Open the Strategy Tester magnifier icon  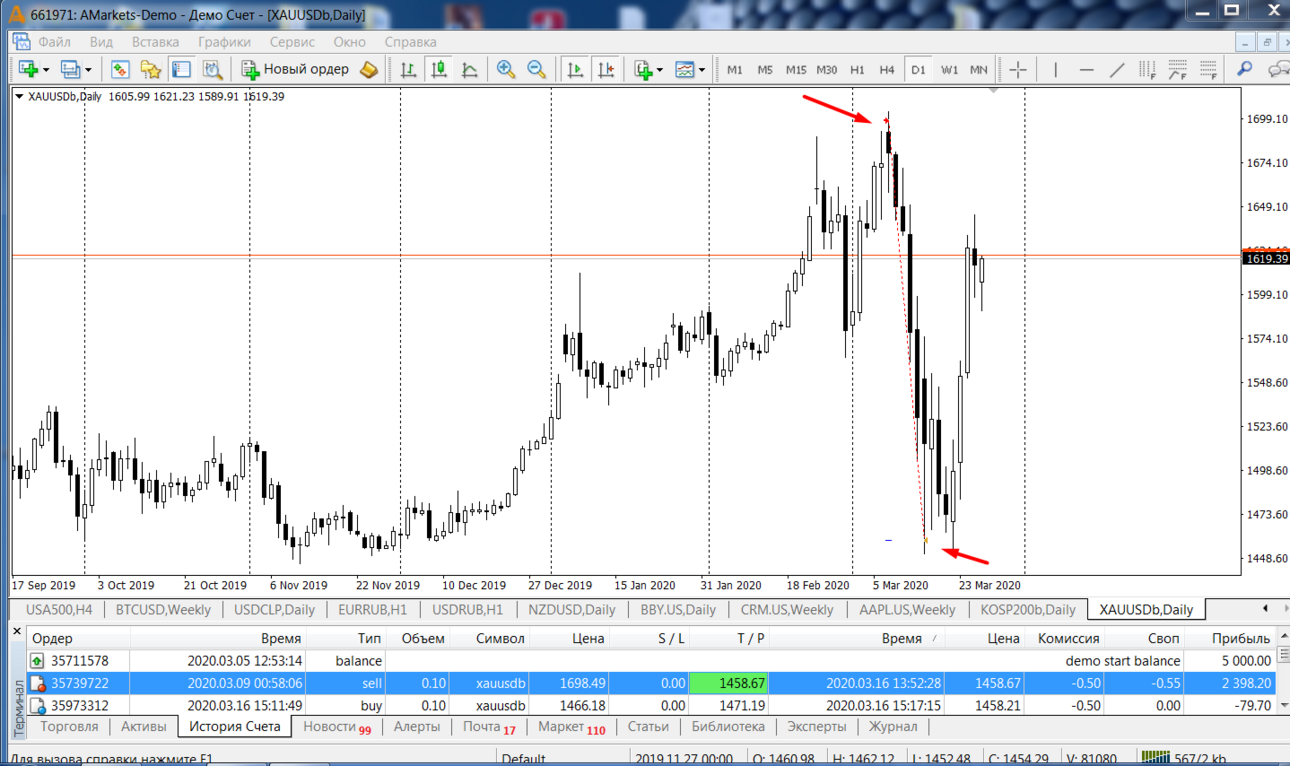click(212, 69)
